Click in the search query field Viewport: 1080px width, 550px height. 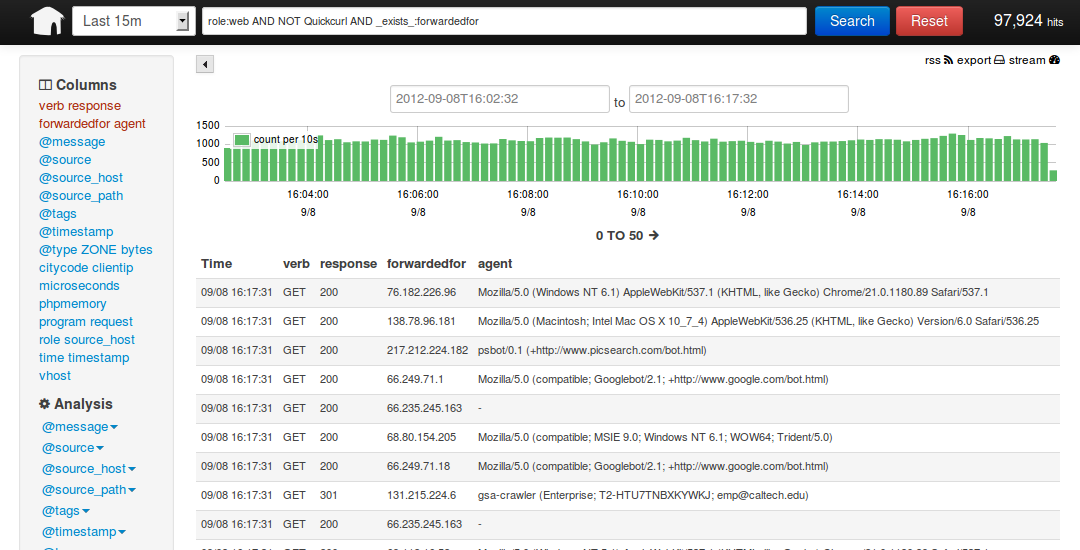coord(504,21)
